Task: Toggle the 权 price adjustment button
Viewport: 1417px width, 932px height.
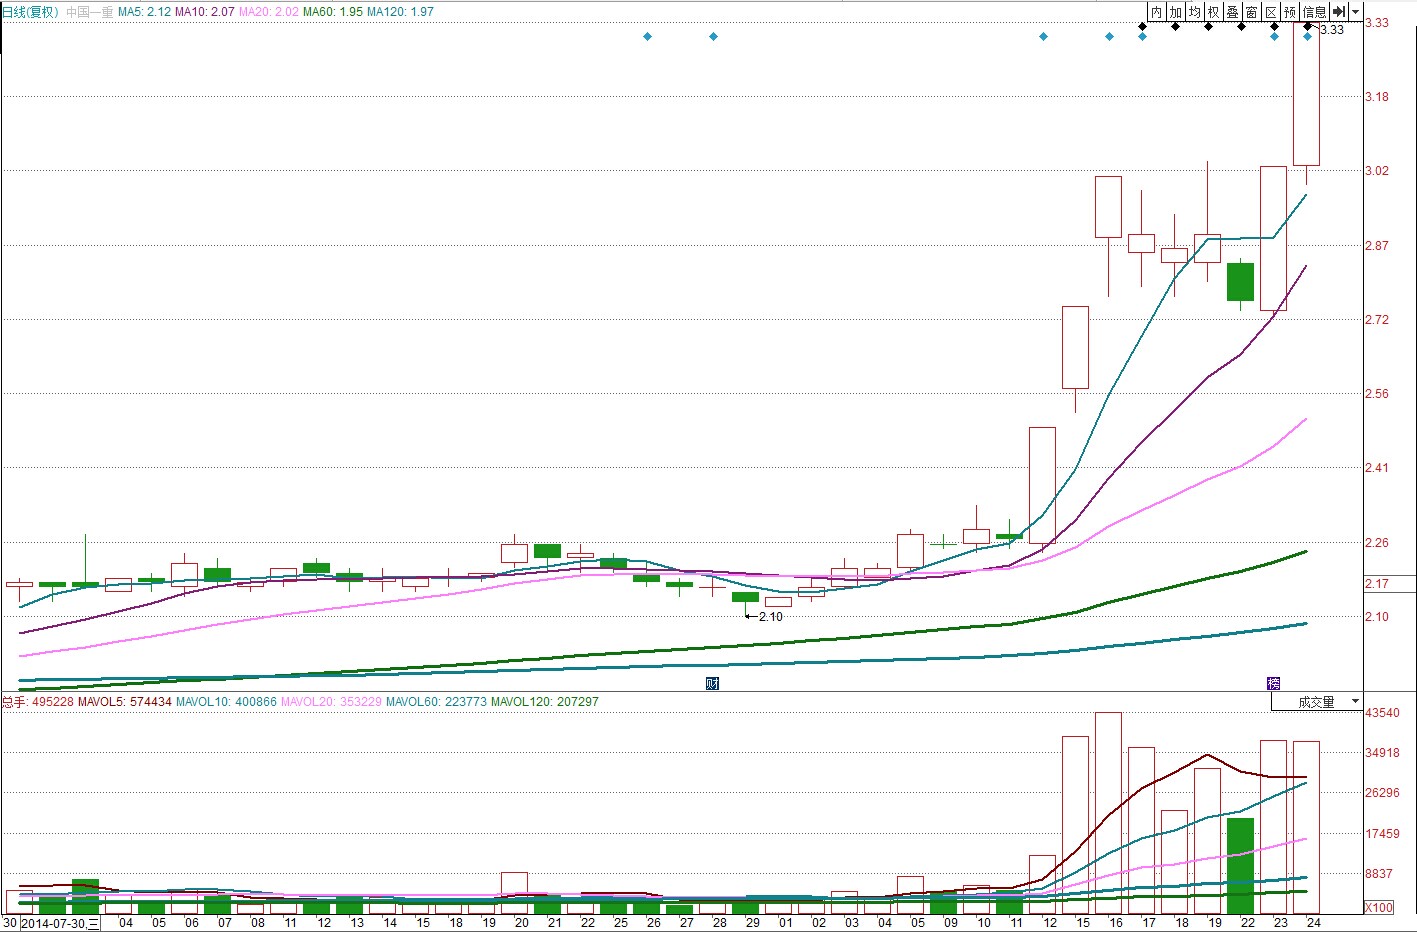Action: 1214,12
